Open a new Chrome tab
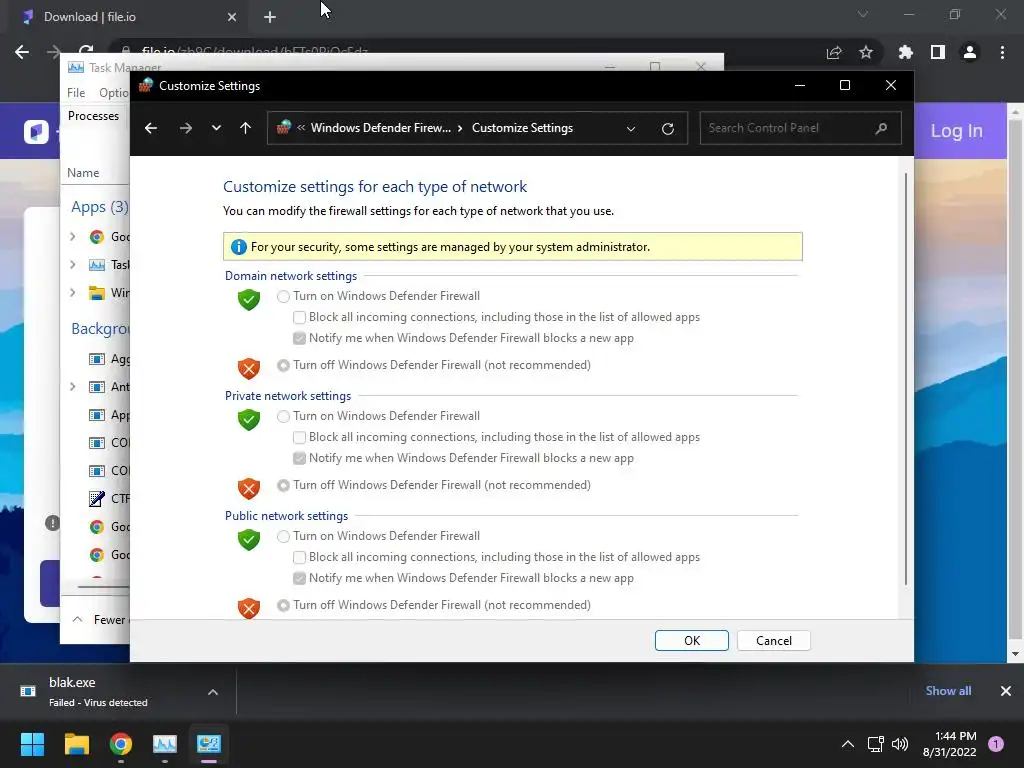This screenshot has height=768, width=1024. click(x=270, y=17)
